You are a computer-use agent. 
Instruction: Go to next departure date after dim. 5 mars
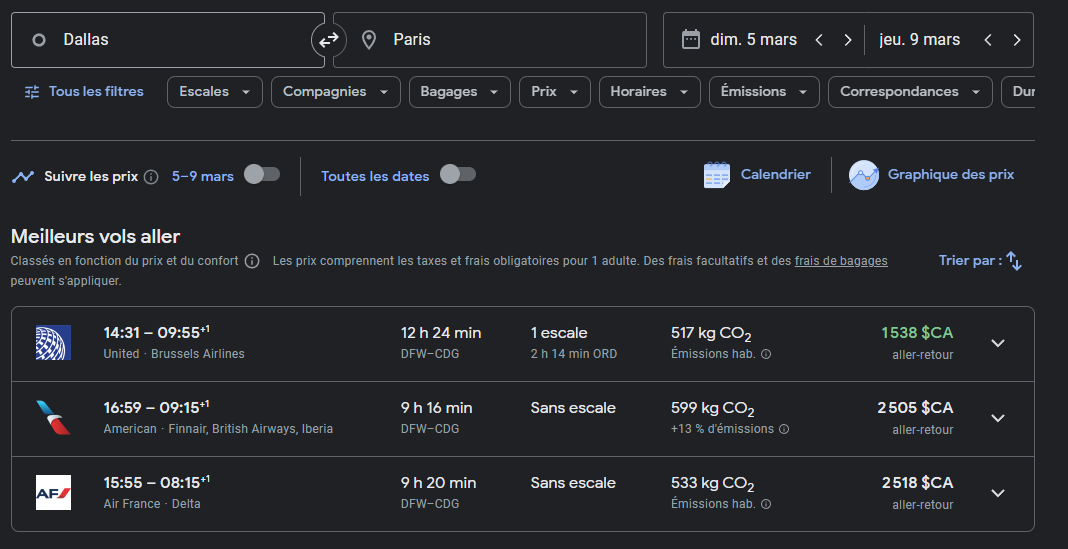848,40
